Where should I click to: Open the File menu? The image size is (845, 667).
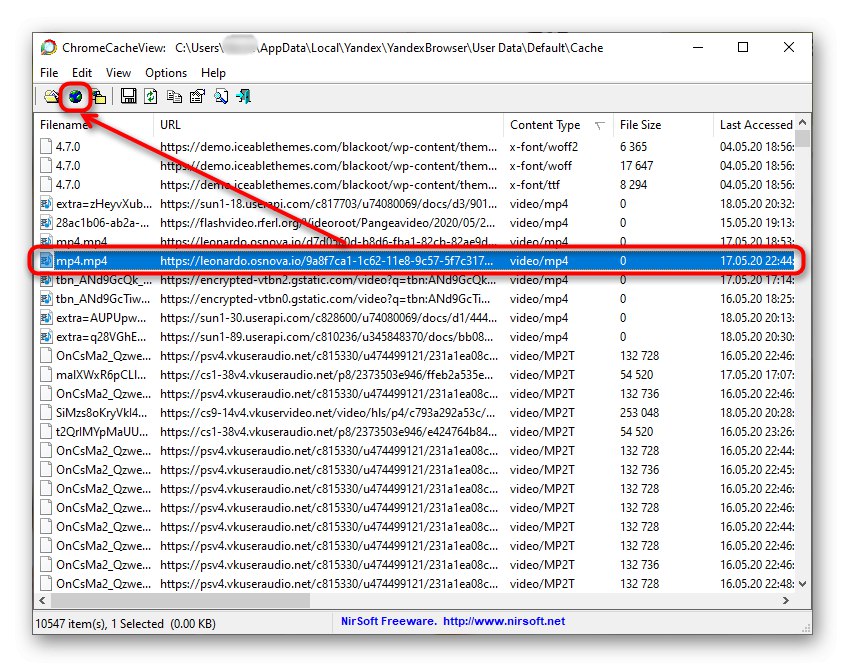[x=49, y=73]
